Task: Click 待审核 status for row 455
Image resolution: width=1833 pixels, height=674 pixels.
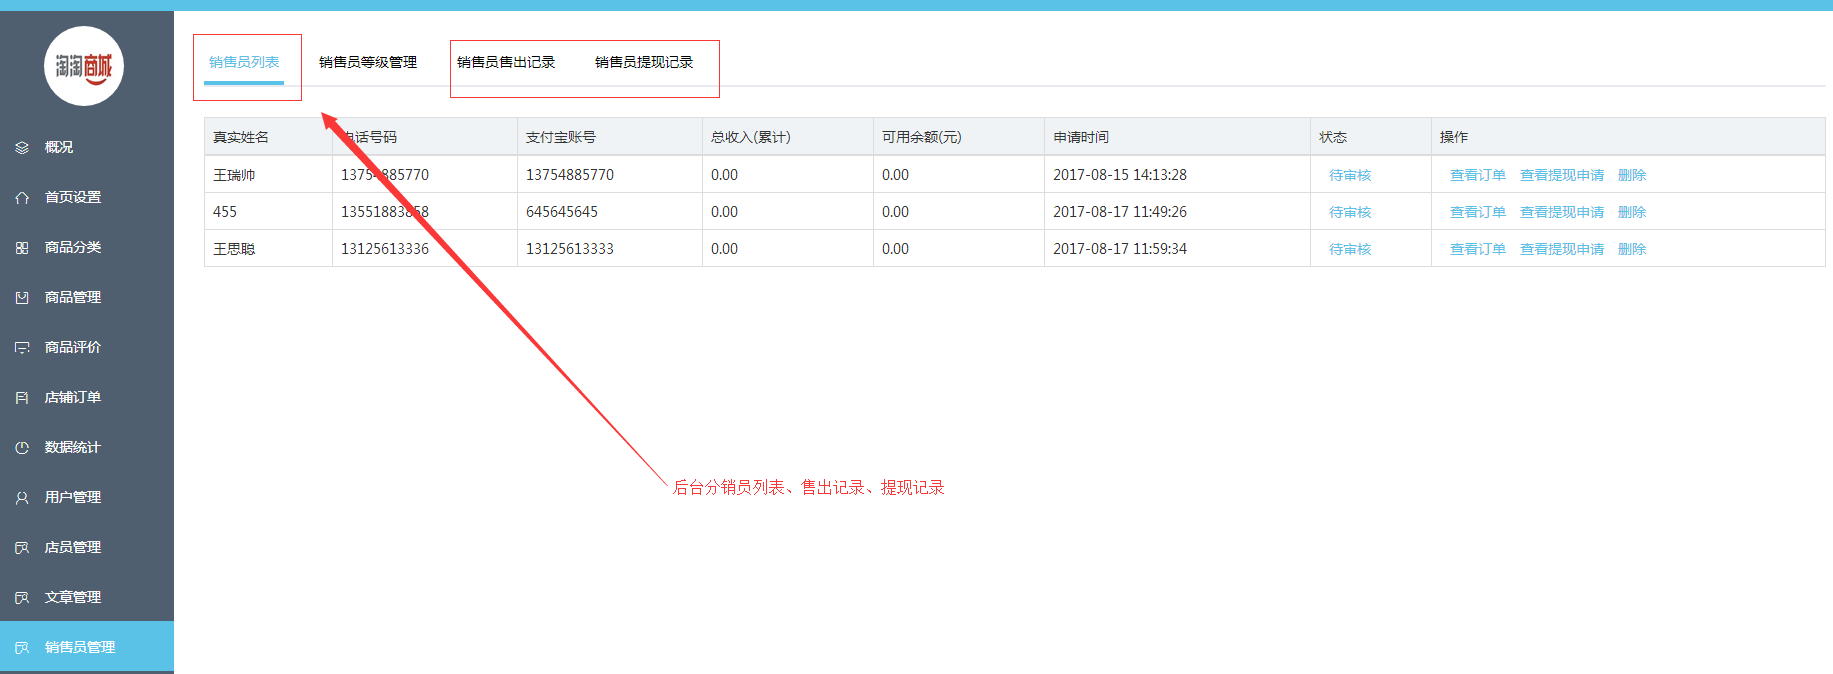Action: [1350, 212]
